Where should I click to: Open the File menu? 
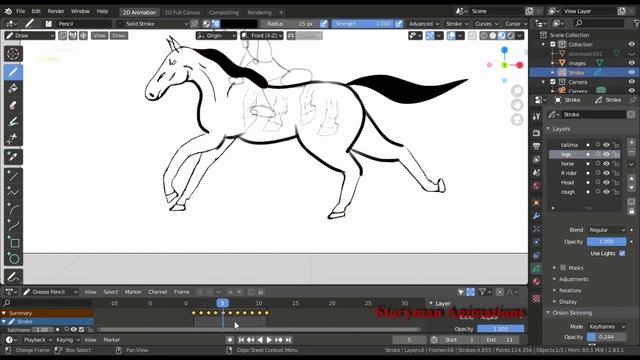coord(20,11)
